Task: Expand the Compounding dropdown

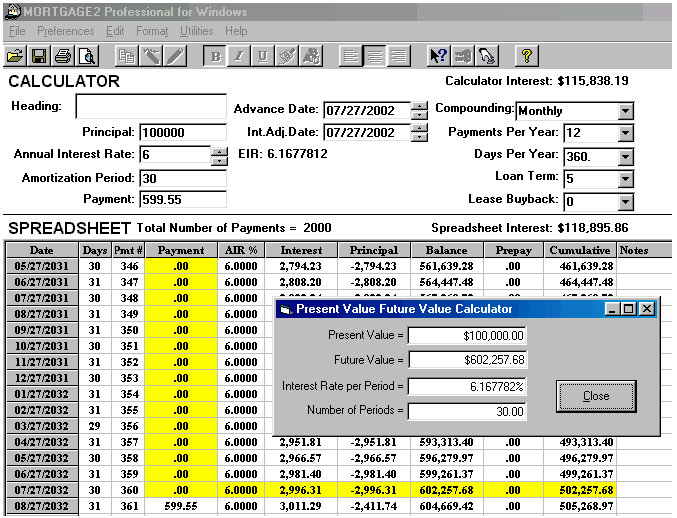Action: coord(625,111)
